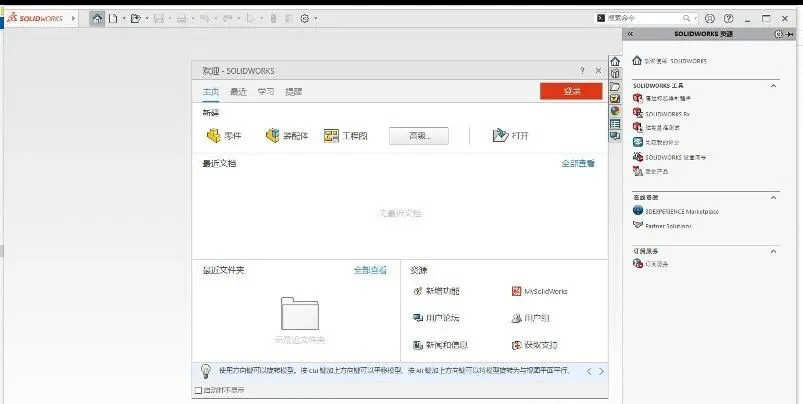Click the red 登录 button
The image size is (803, 404).
coord(571,91)
